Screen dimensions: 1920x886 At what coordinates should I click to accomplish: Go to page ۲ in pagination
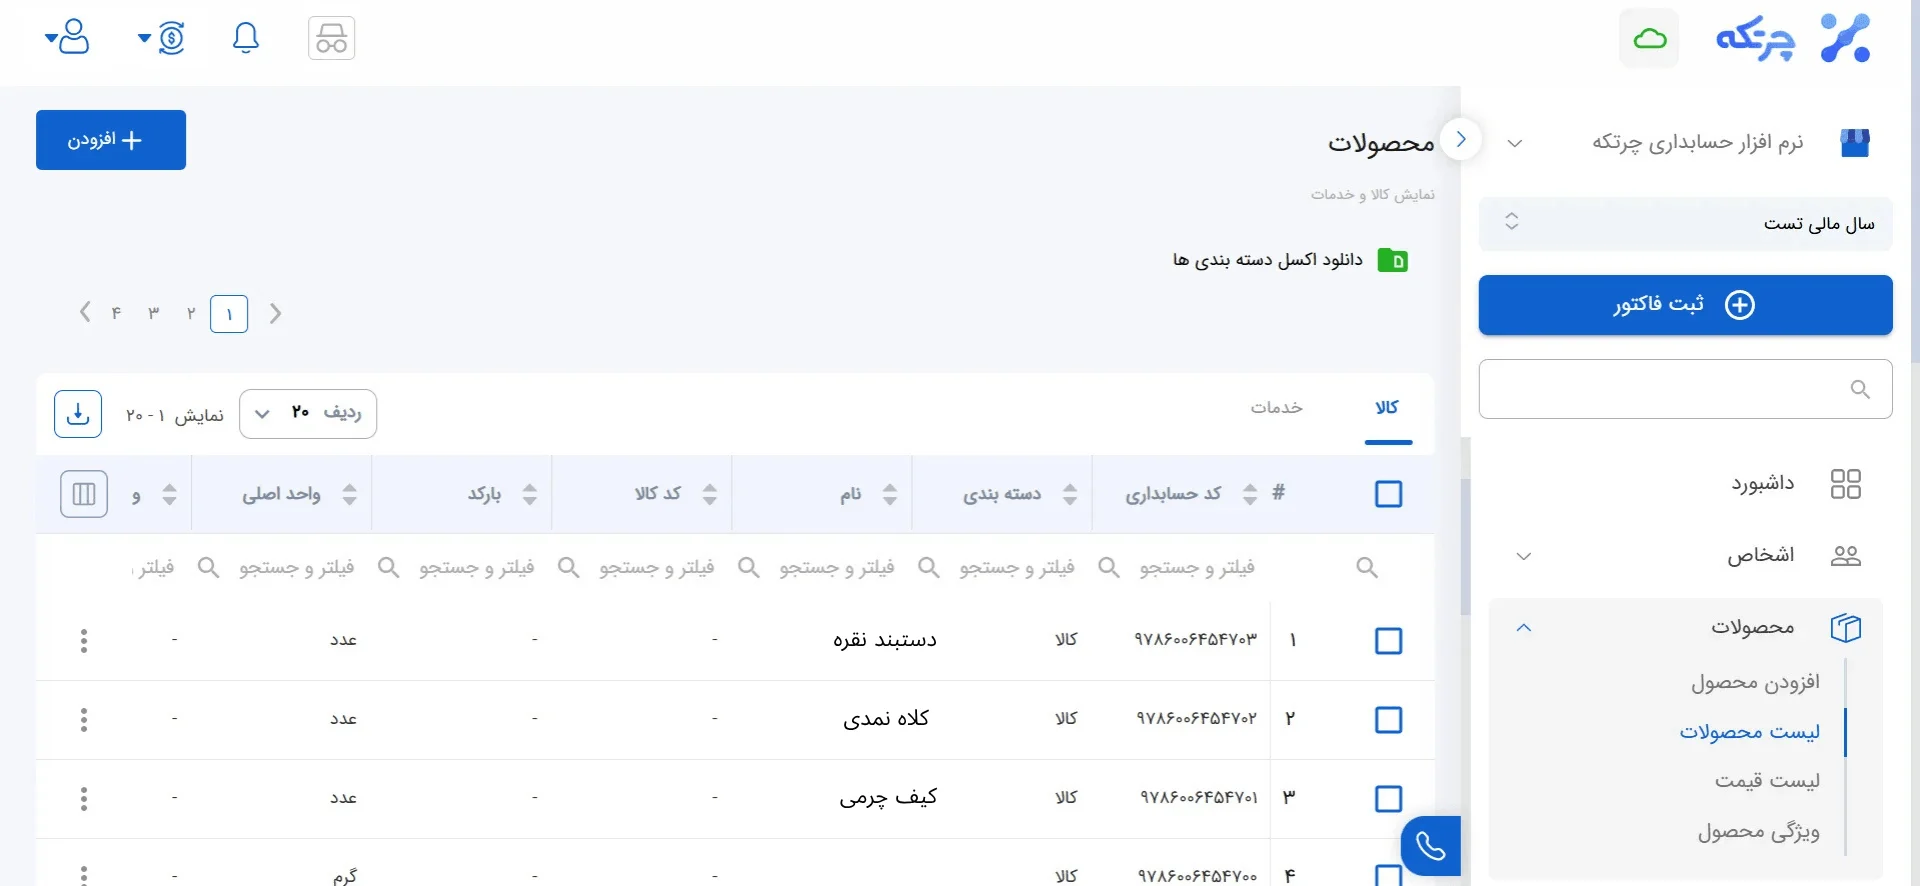(191, 314)
